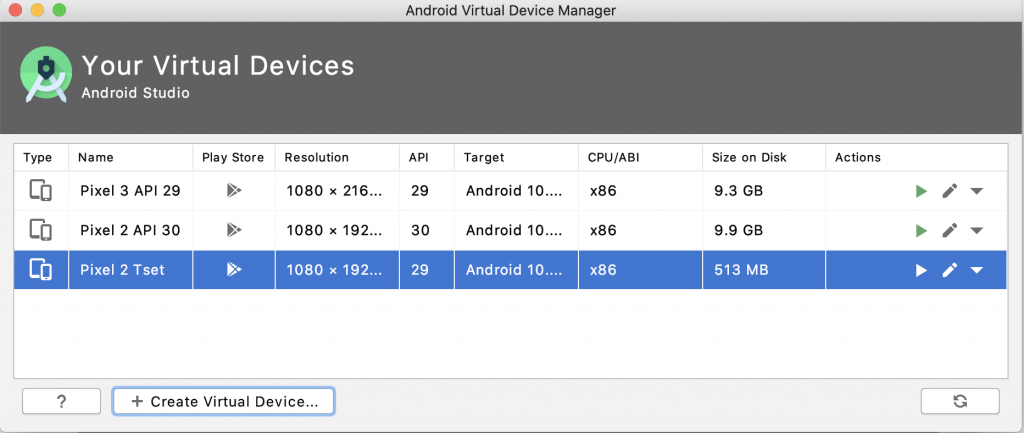Refresh the virtual device list

point(960,401)
